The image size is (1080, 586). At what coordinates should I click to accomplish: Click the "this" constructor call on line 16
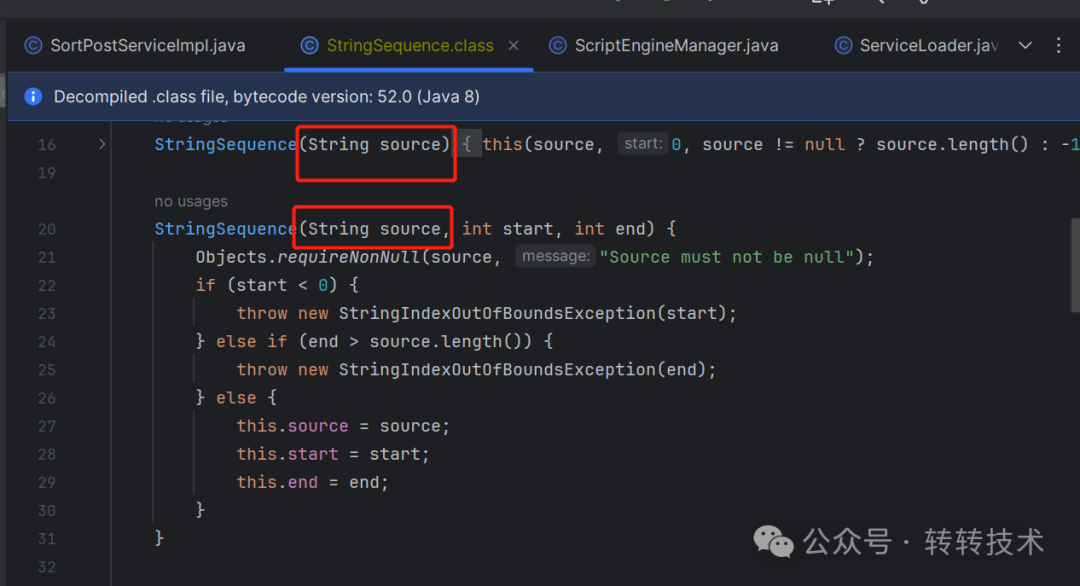502,145
